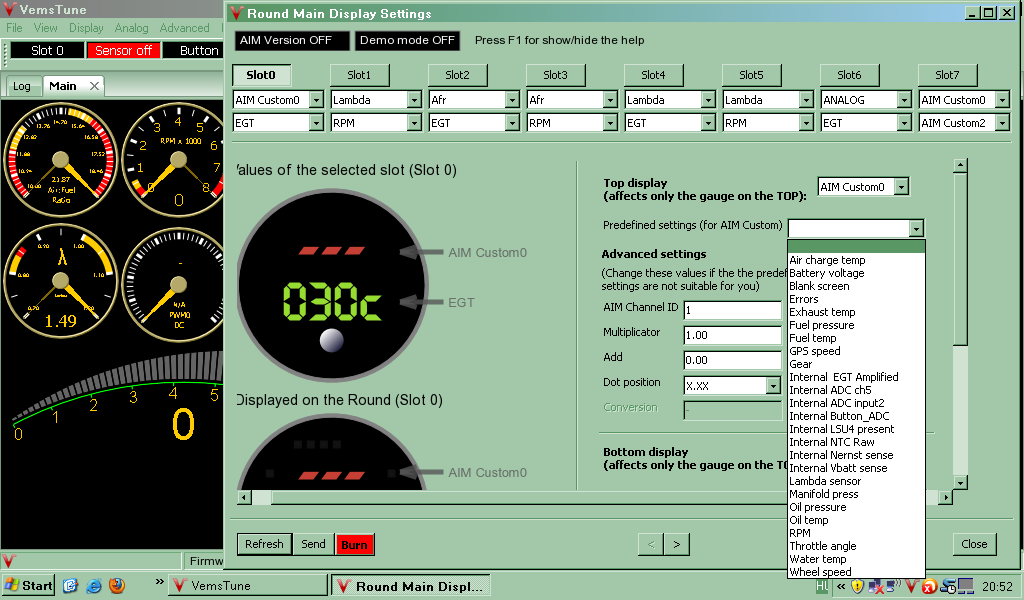Image resolution: width=1024 pixels, height=600 pixels.
Task: Click the VemsTune red V tray icon
Action: (x=912, y=586)
